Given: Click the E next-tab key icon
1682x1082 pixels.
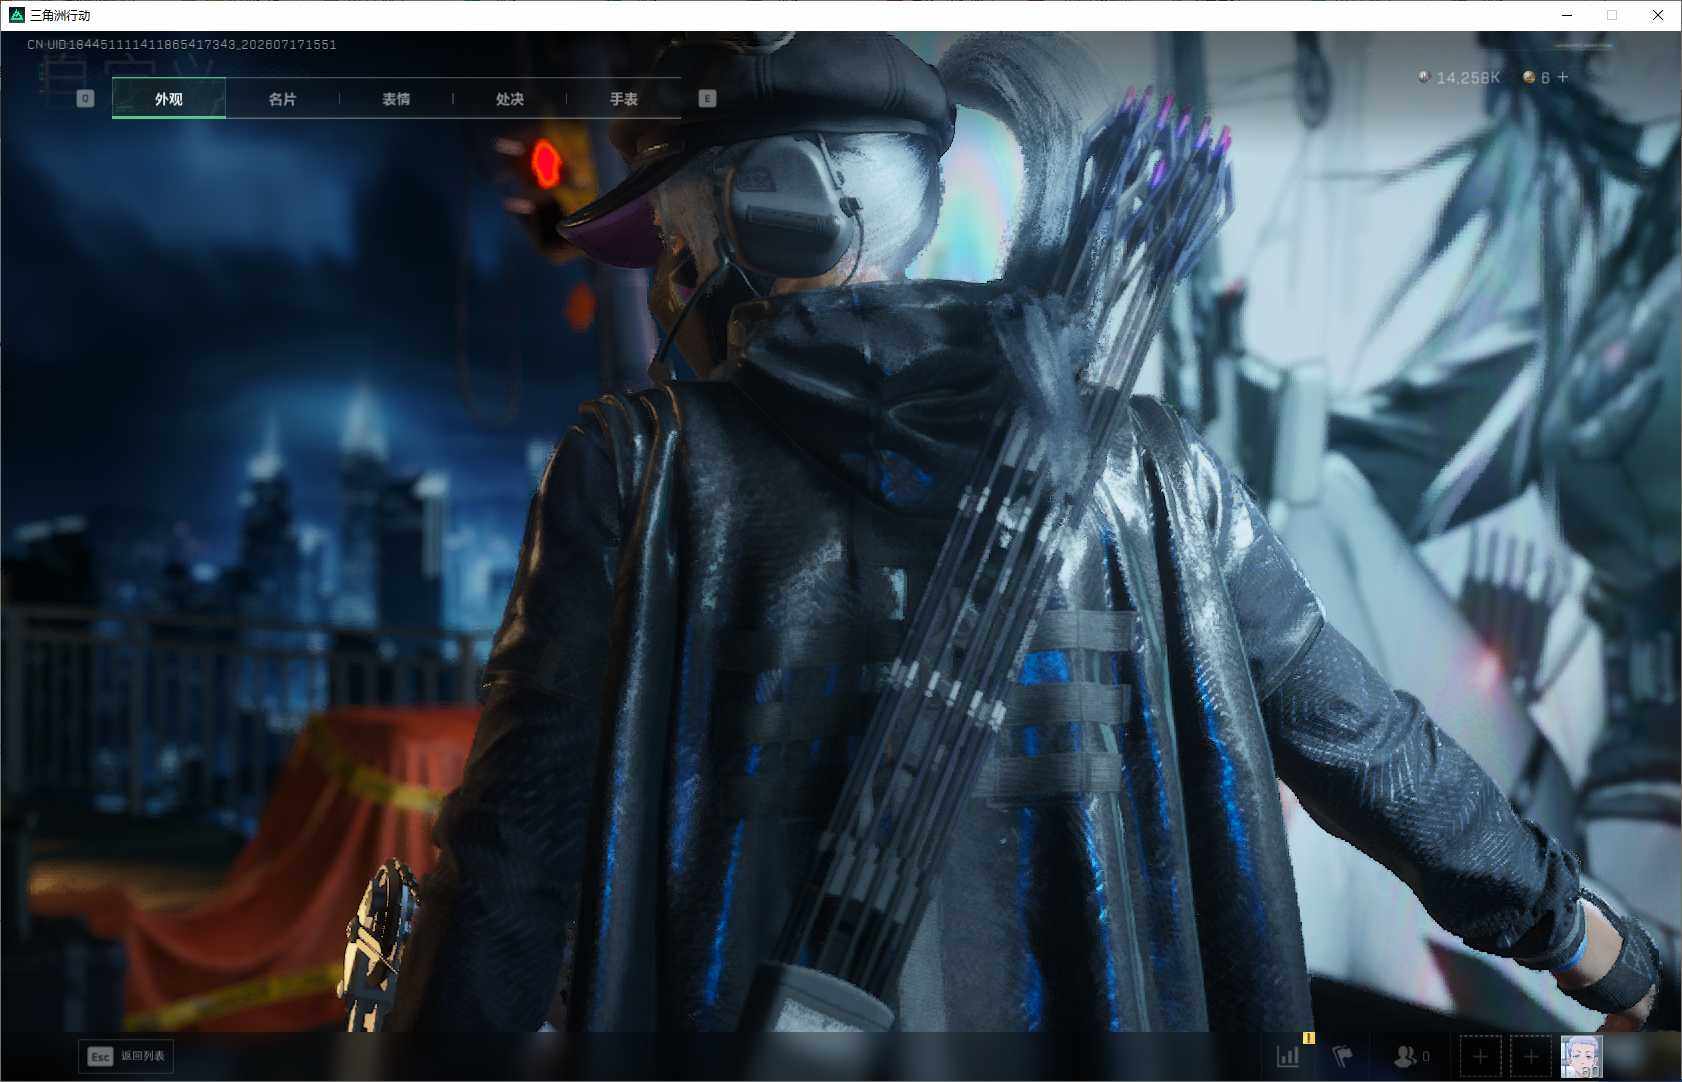Looking at the screenshot, I should coord(707,98).
